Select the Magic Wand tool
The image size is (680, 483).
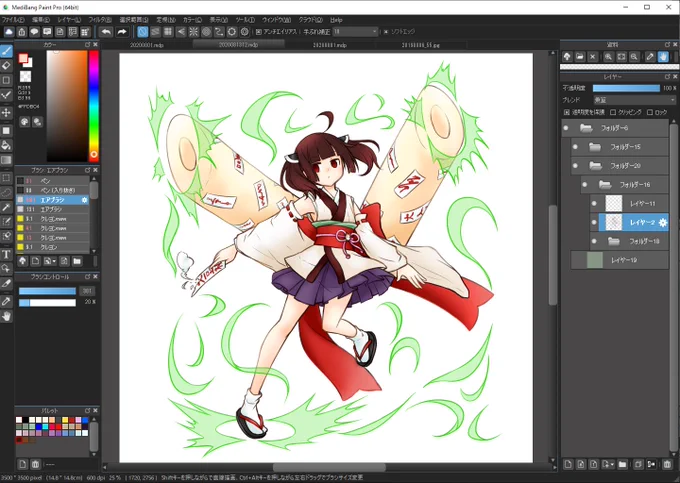(x=6, y=207)
